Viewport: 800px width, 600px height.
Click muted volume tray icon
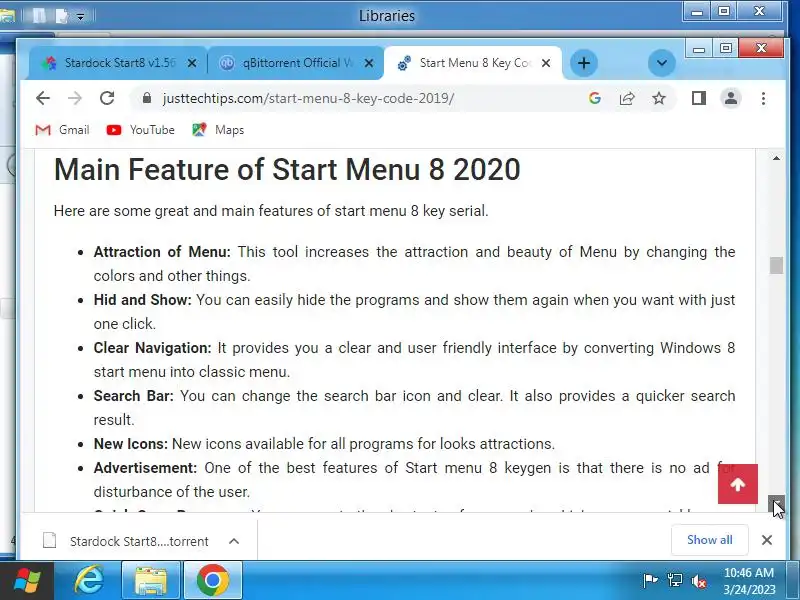698,581
